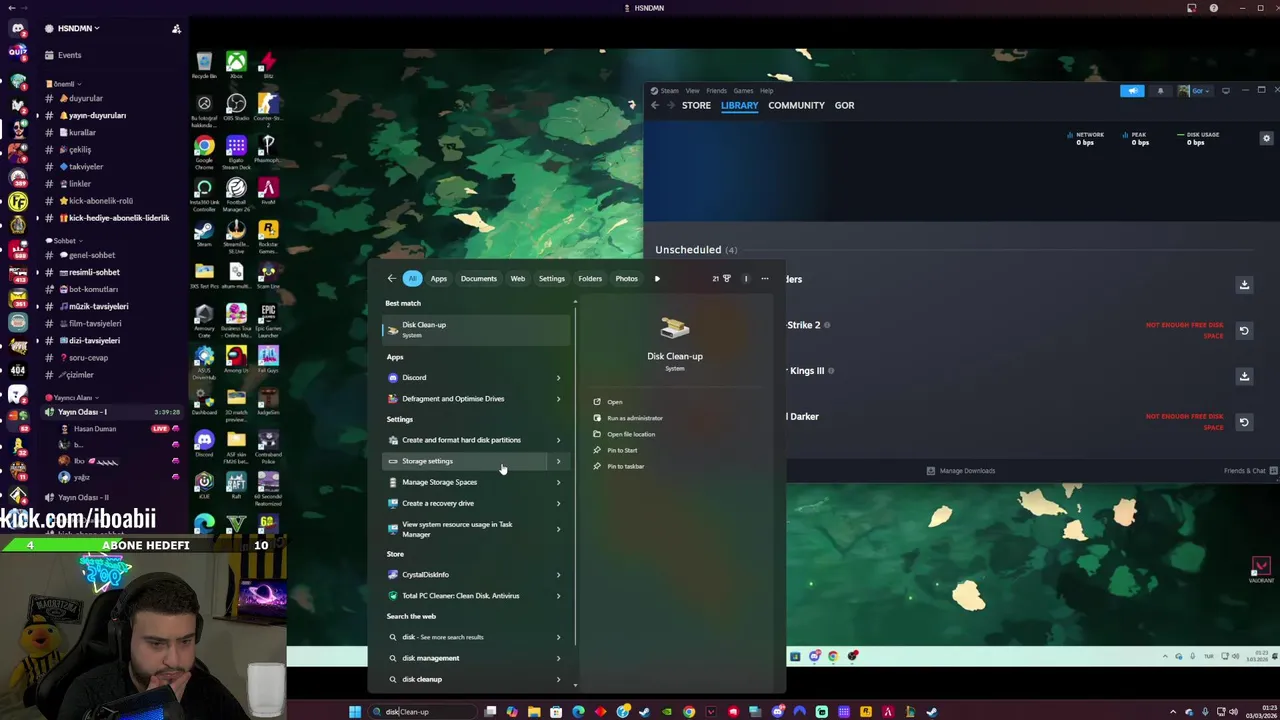1280x720 pixels.
Task: Click the retry button for Strike 2 download
Action: [x=1244, y=331]
